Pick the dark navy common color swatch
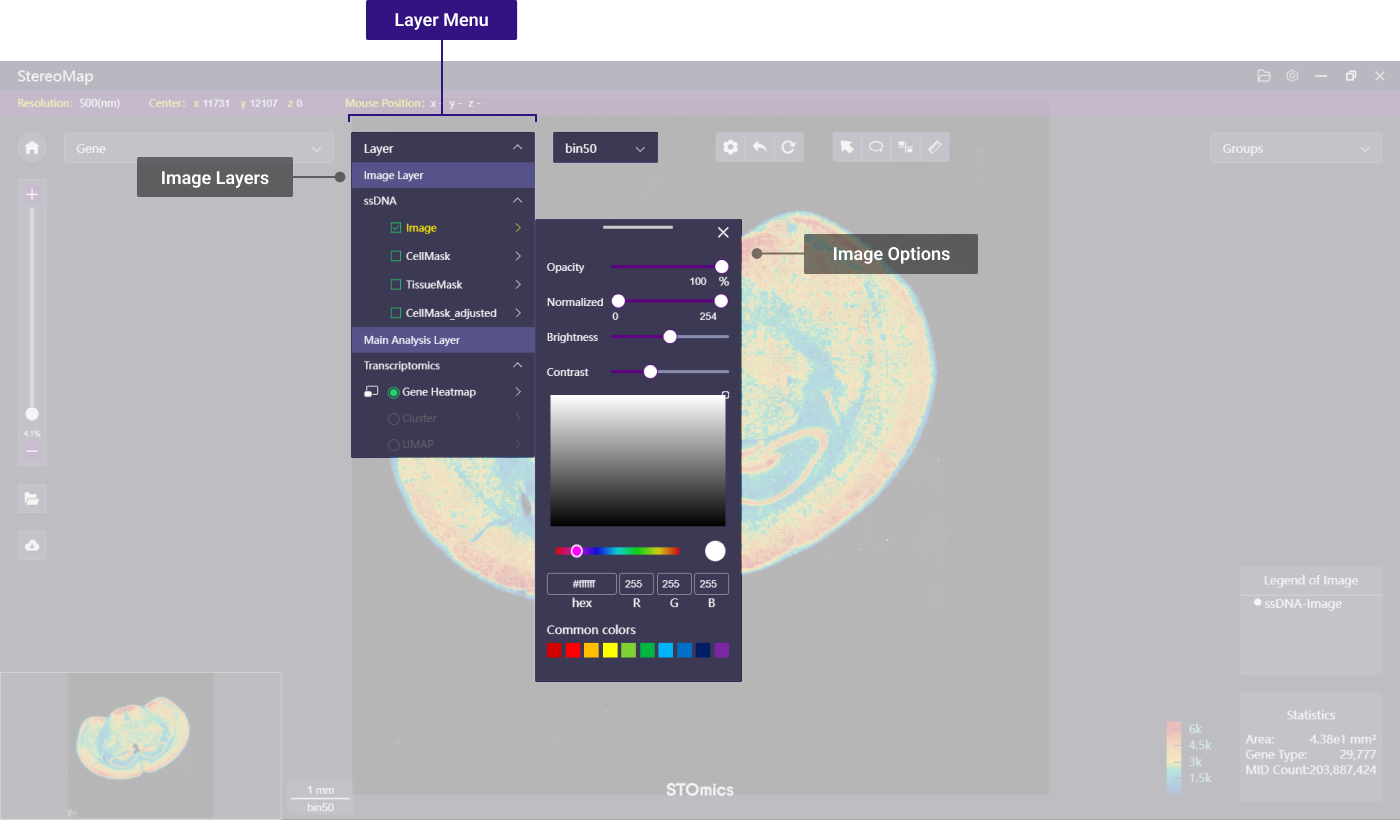 [703, 650]
